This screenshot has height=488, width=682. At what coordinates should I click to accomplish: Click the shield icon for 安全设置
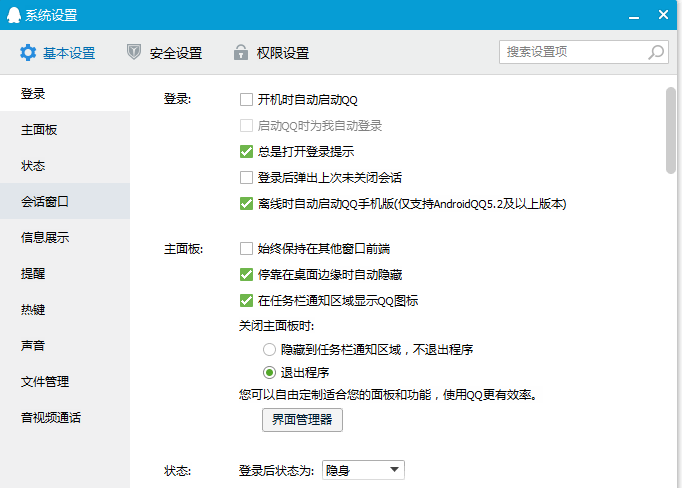click(x=134, y=52)
